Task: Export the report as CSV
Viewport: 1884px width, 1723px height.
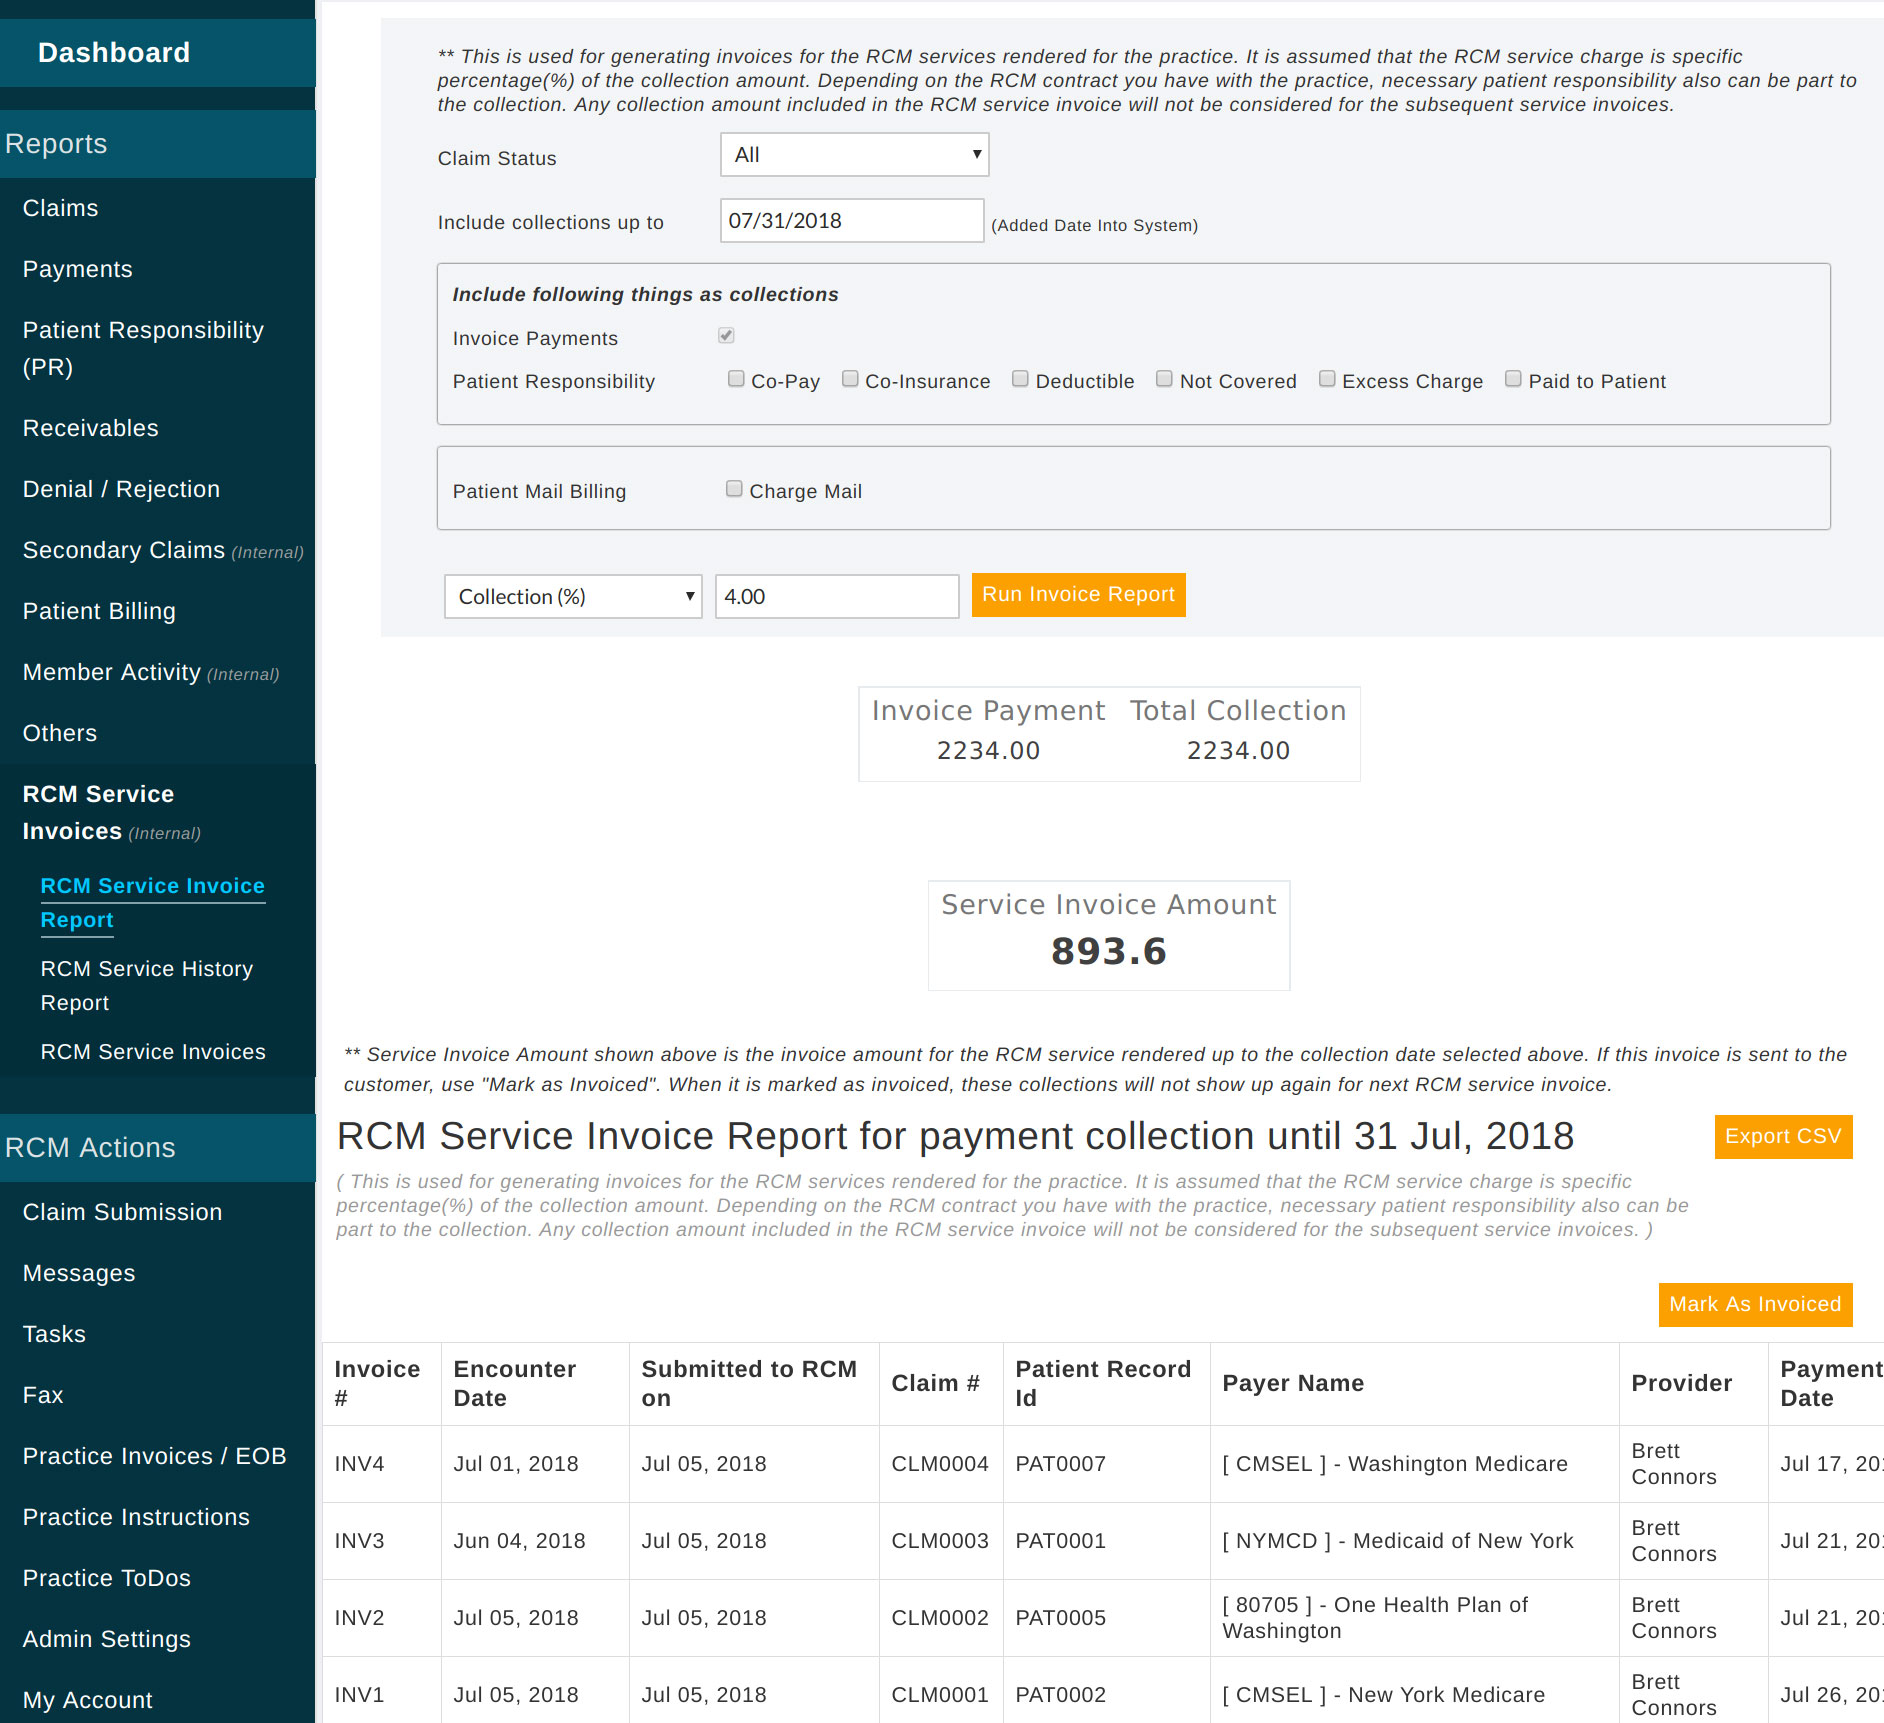Action: click(x=1782, y=1136)
